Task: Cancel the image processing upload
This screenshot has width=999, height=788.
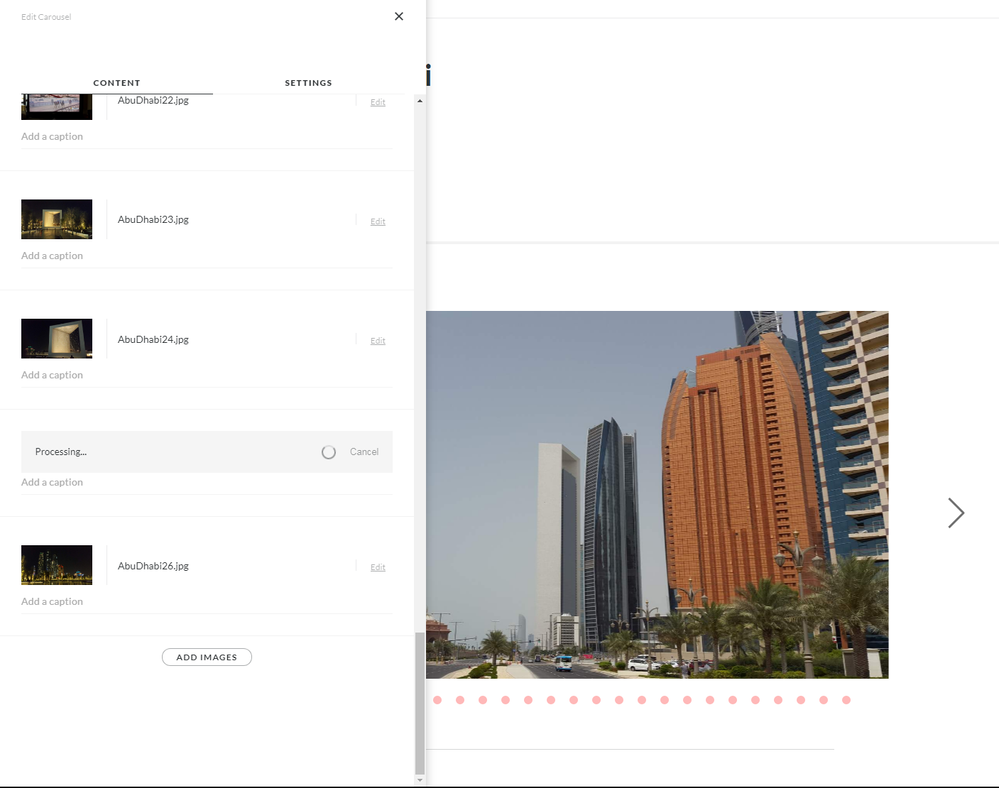Action: [x=364, y=452]
